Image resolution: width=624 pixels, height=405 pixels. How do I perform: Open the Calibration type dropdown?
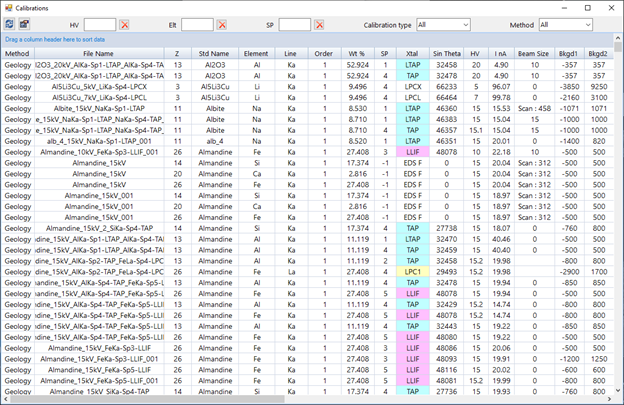(x=443, y=25)
